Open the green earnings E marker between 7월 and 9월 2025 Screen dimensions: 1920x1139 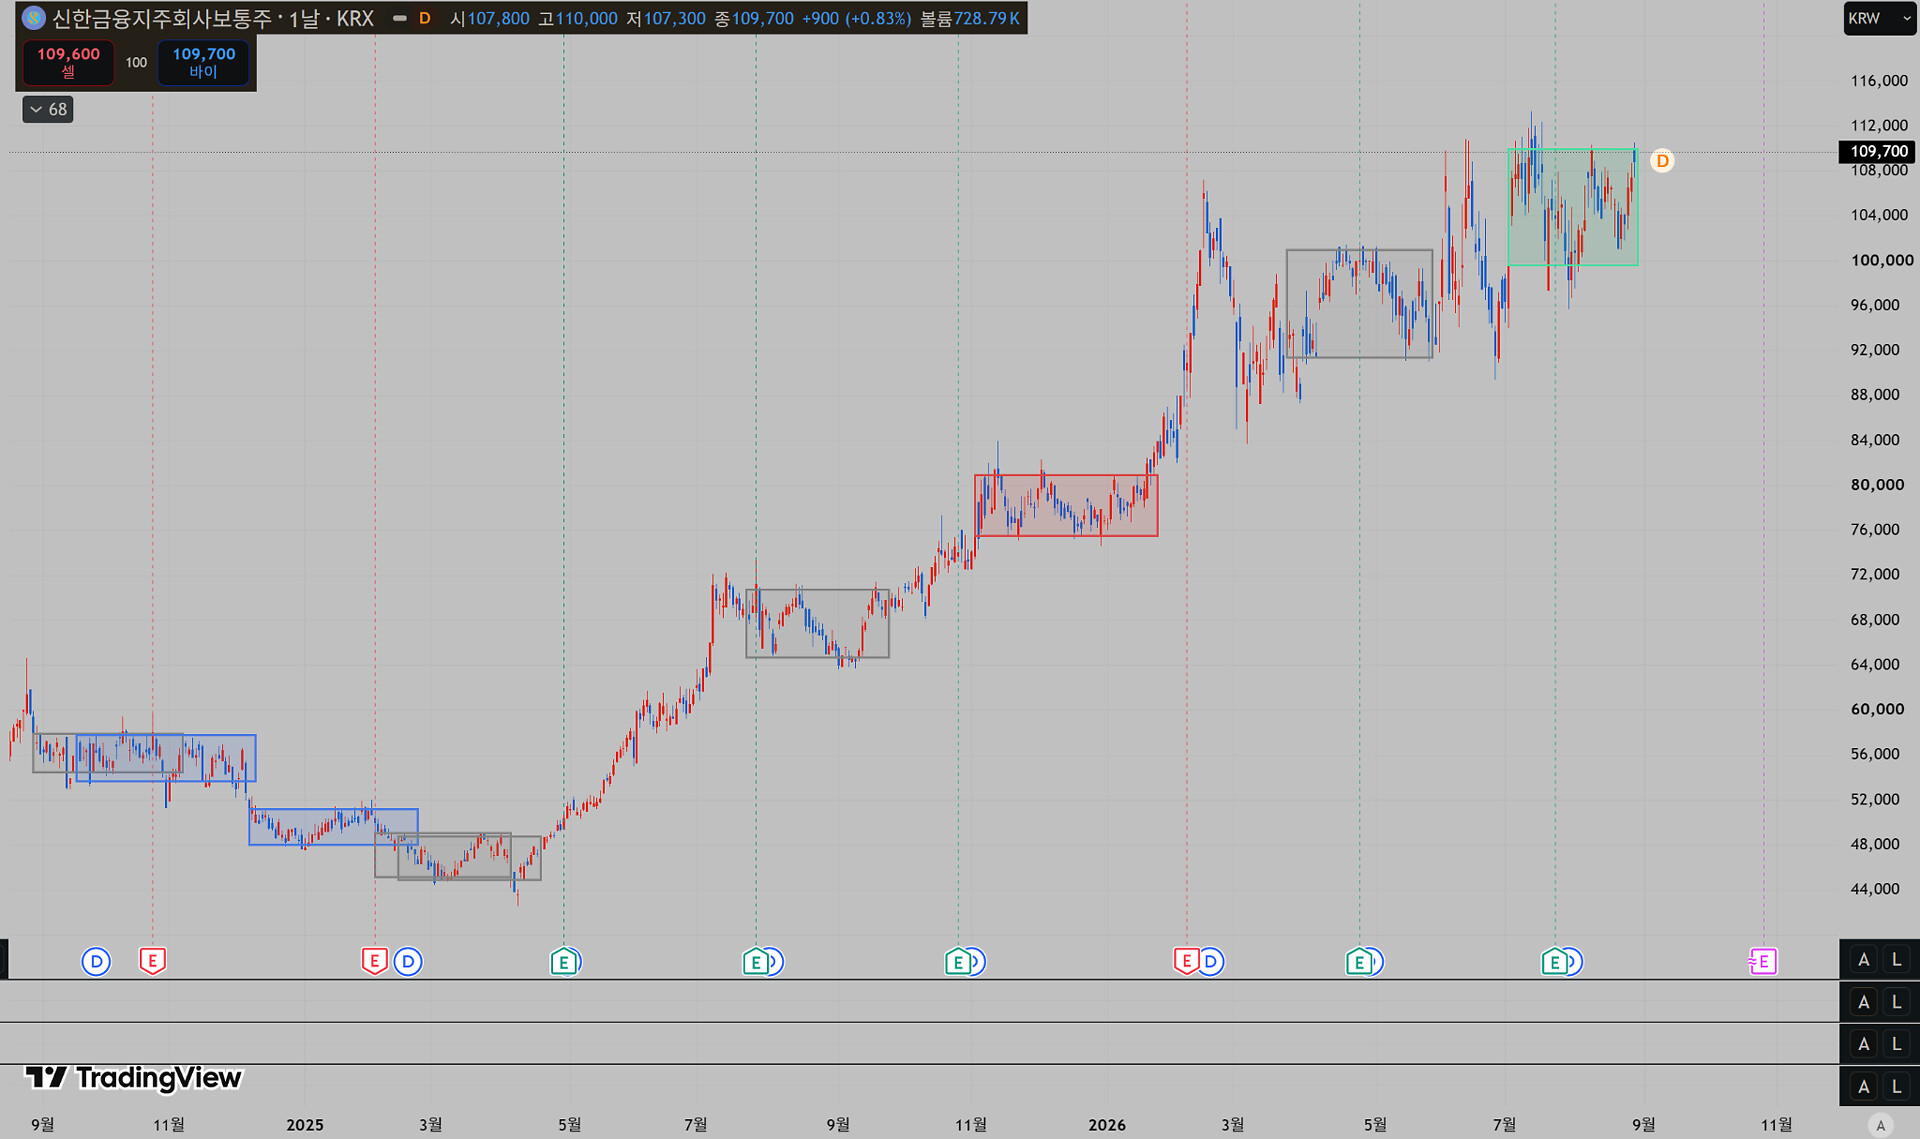point(756,962)
